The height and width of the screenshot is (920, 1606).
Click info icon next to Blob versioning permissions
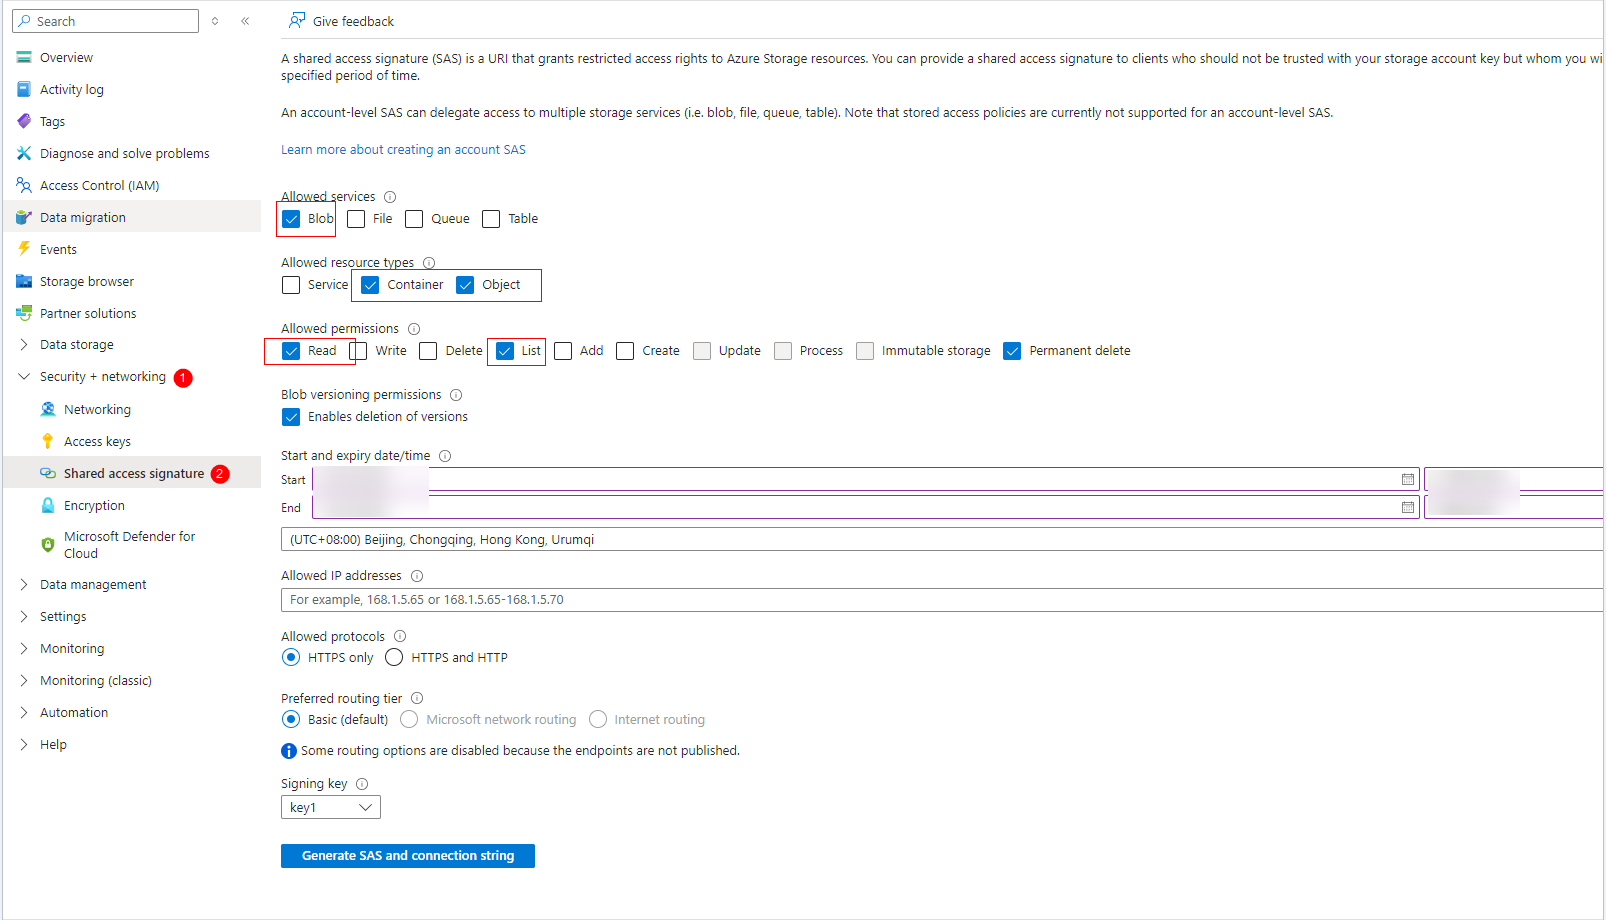(456, 395)
